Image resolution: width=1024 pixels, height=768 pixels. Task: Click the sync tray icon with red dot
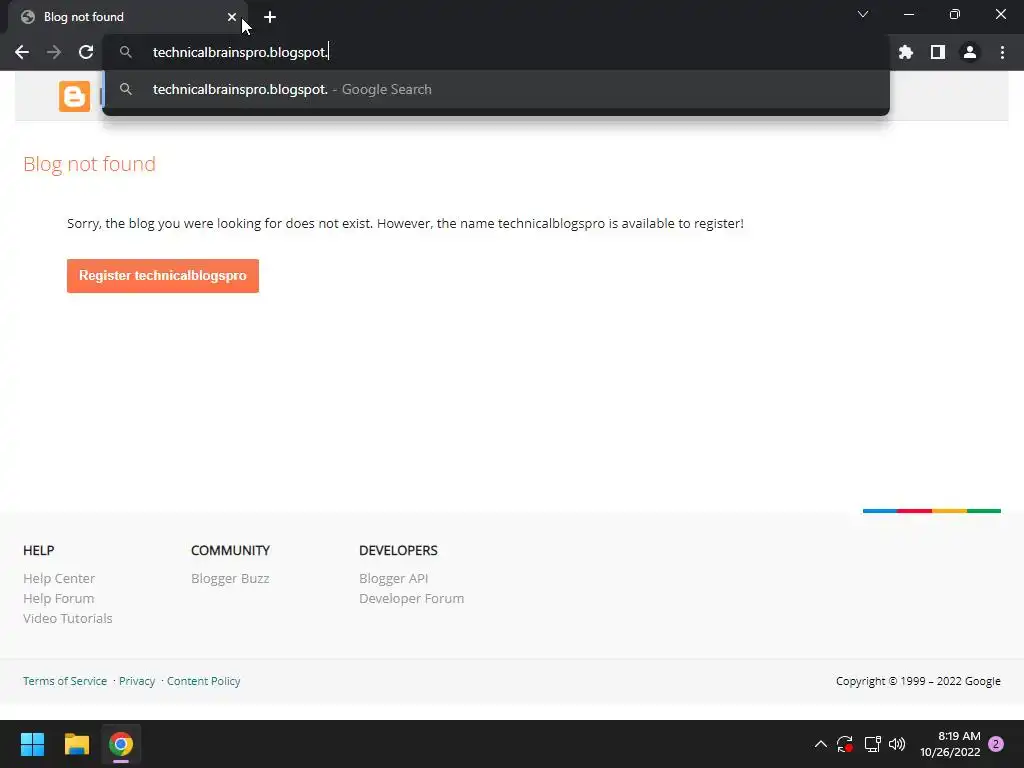point(845,744)
